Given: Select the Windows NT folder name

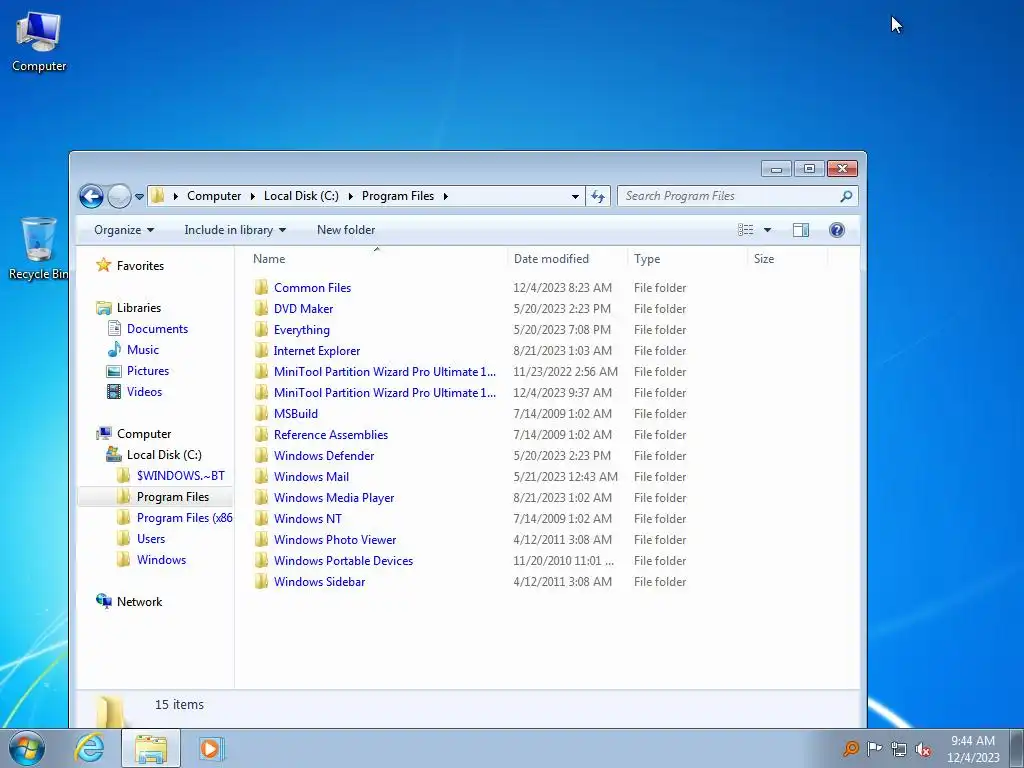Looking at the screenshot, I should click(308, 519).
